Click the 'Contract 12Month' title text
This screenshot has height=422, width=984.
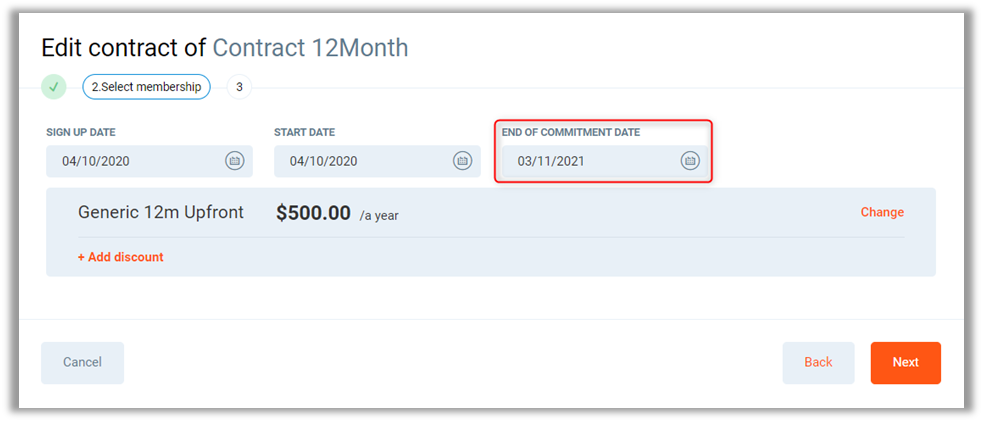(x=310, y=47)
